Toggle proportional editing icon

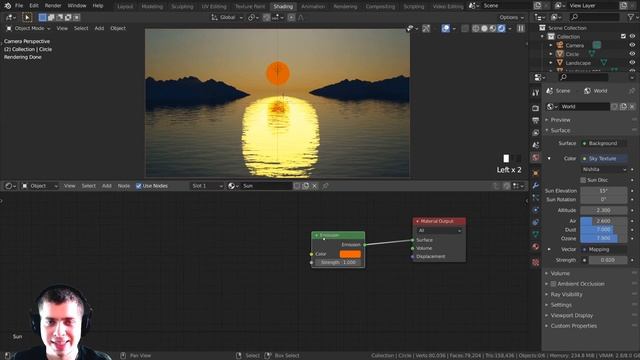coord(291,18)
